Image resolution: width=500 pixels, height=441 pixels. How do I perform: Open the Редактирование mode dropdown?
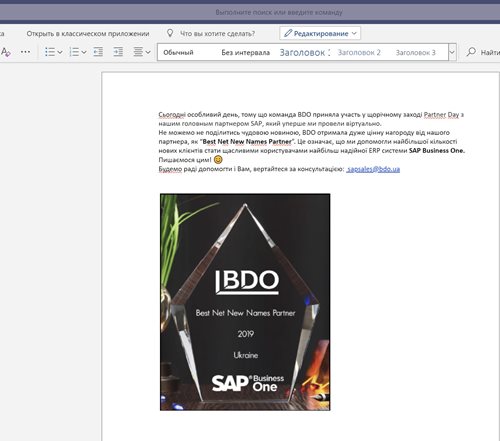coord(320,33)
